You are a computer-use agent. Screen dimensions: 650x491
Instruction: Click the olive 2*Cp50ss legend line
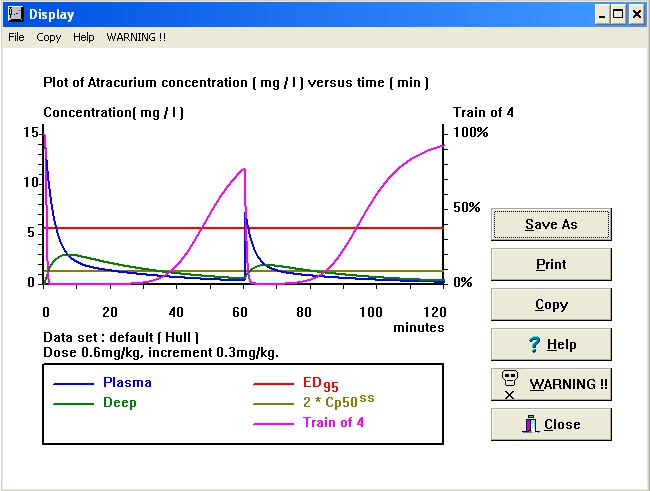click(x=273, y=404)
